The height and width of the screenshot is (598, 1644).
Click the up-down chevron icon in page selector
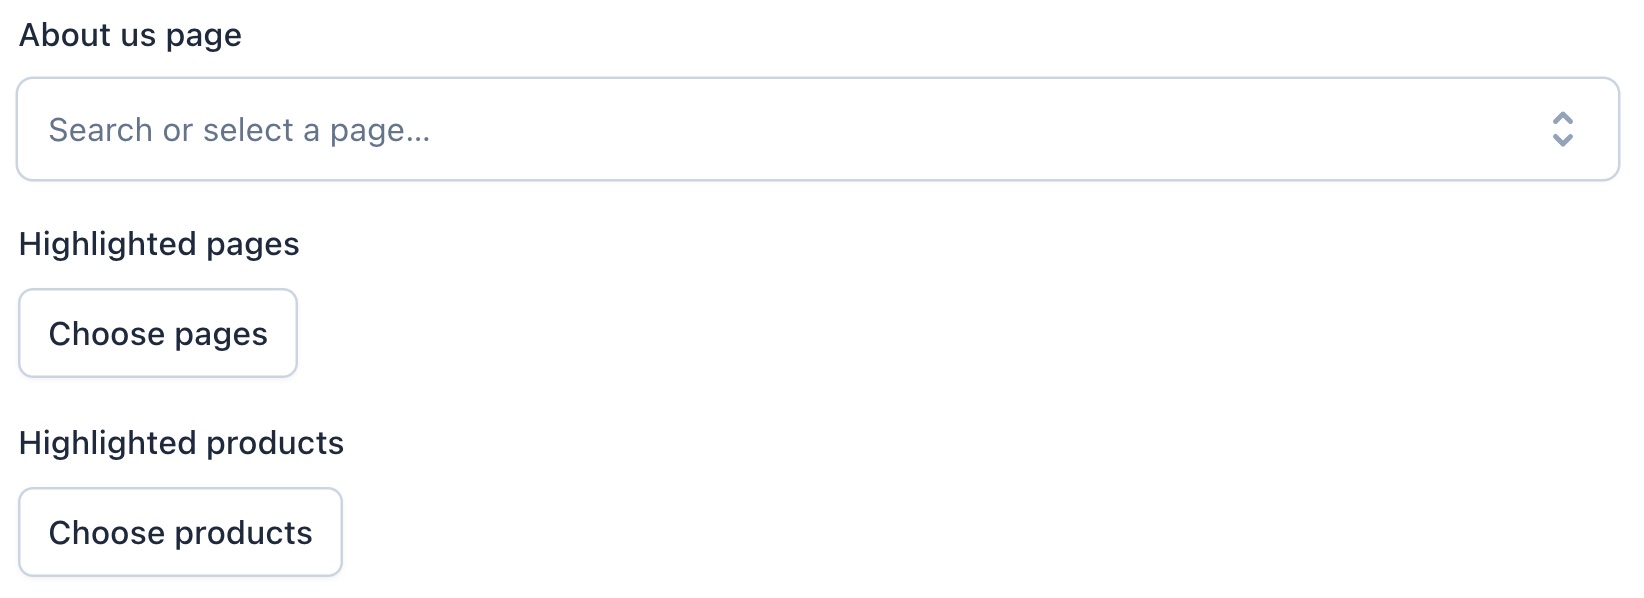click(1562, 130)
